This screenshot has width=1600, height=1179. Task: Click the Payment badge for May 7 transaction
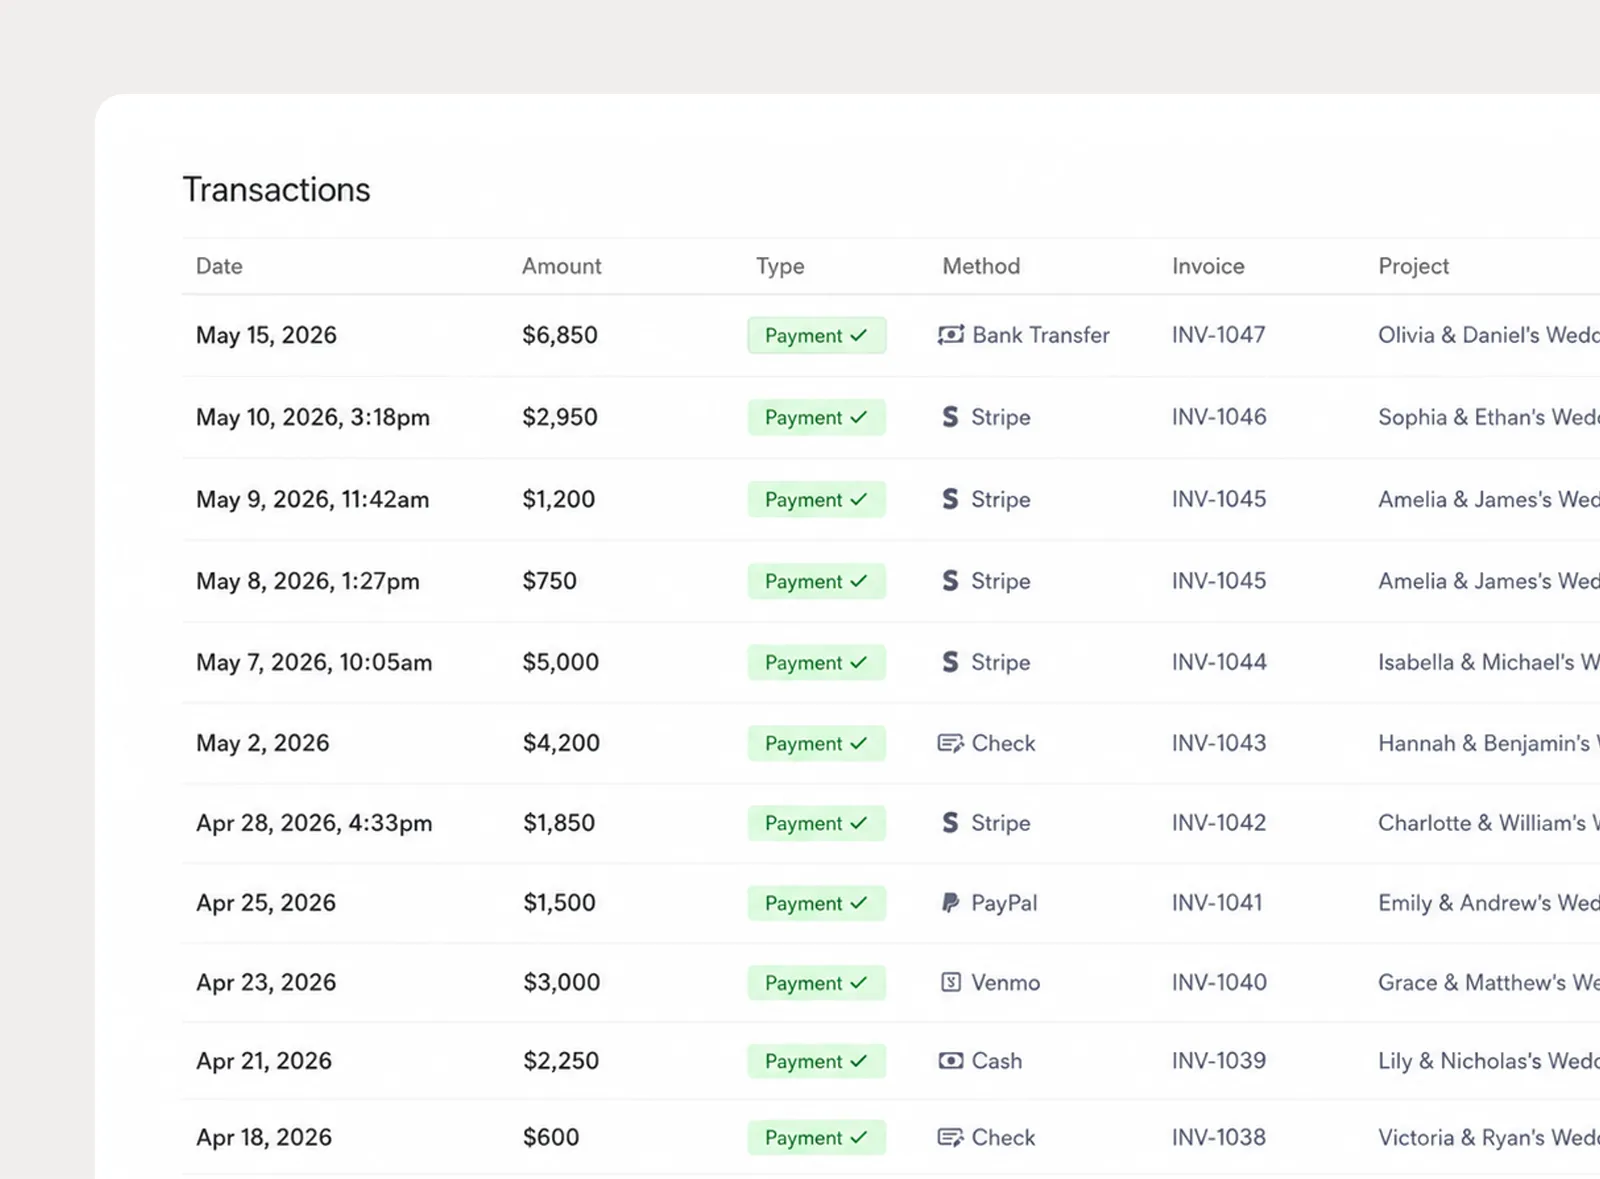816,662
